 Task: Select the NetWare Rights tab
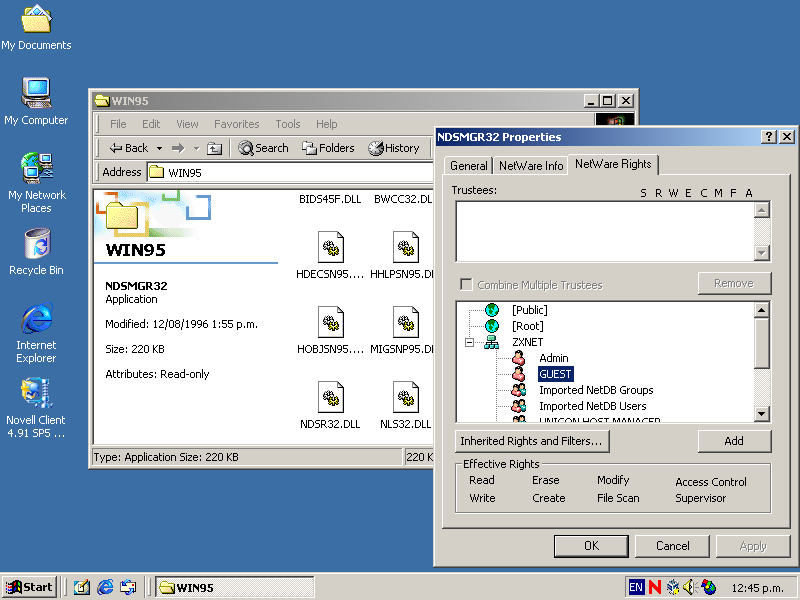tap(613, 164)
